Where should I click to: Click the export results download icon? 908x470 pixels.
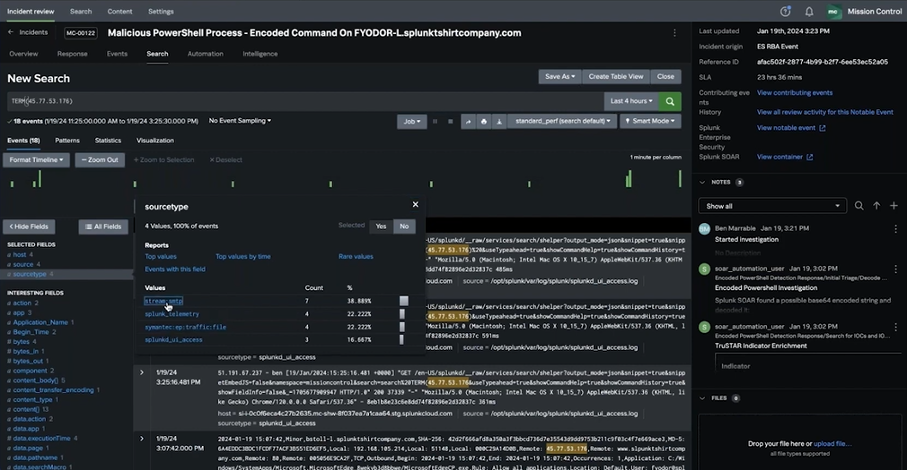point(500,121)
